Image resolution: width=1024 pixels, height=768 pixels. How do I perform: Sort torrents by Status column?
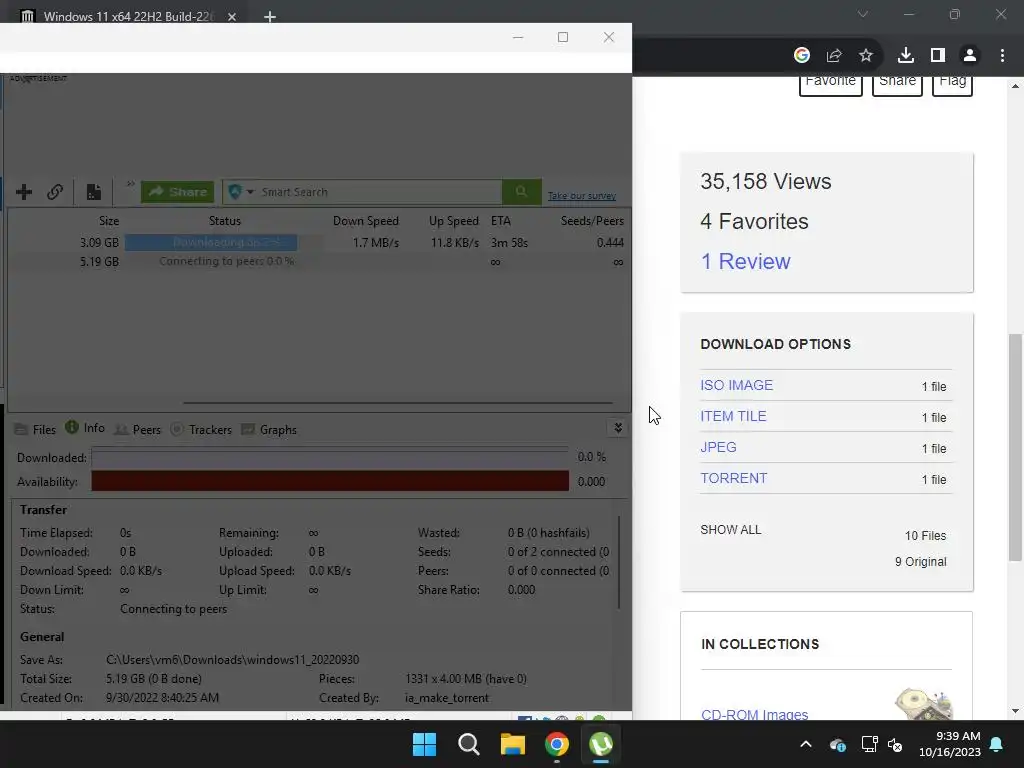tap(225, 221)
